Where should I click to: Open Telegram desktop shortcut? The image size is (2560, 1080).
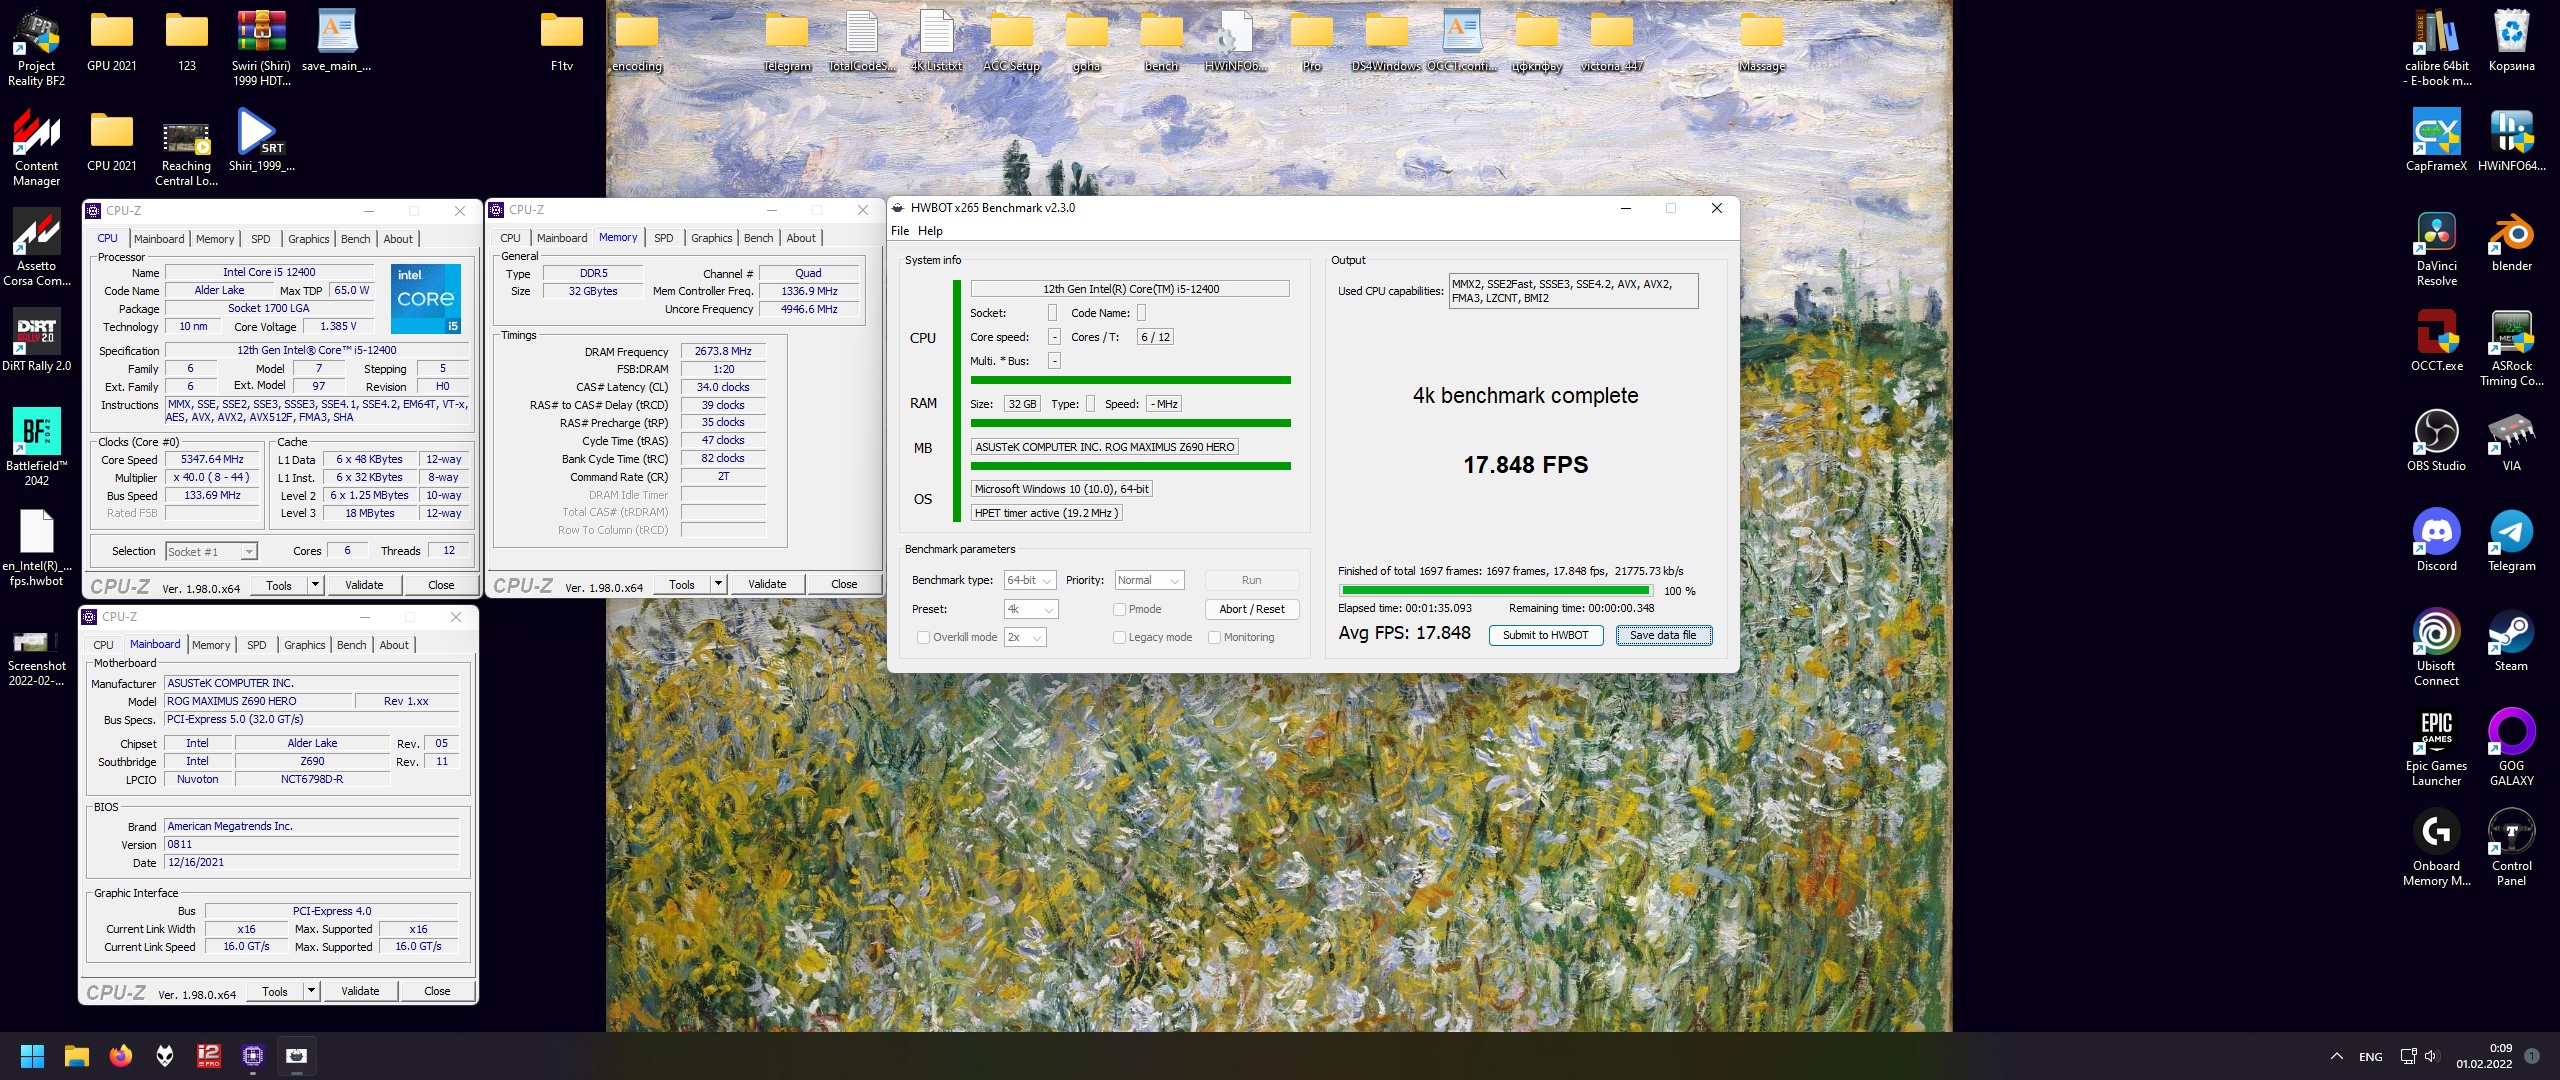2512,541
